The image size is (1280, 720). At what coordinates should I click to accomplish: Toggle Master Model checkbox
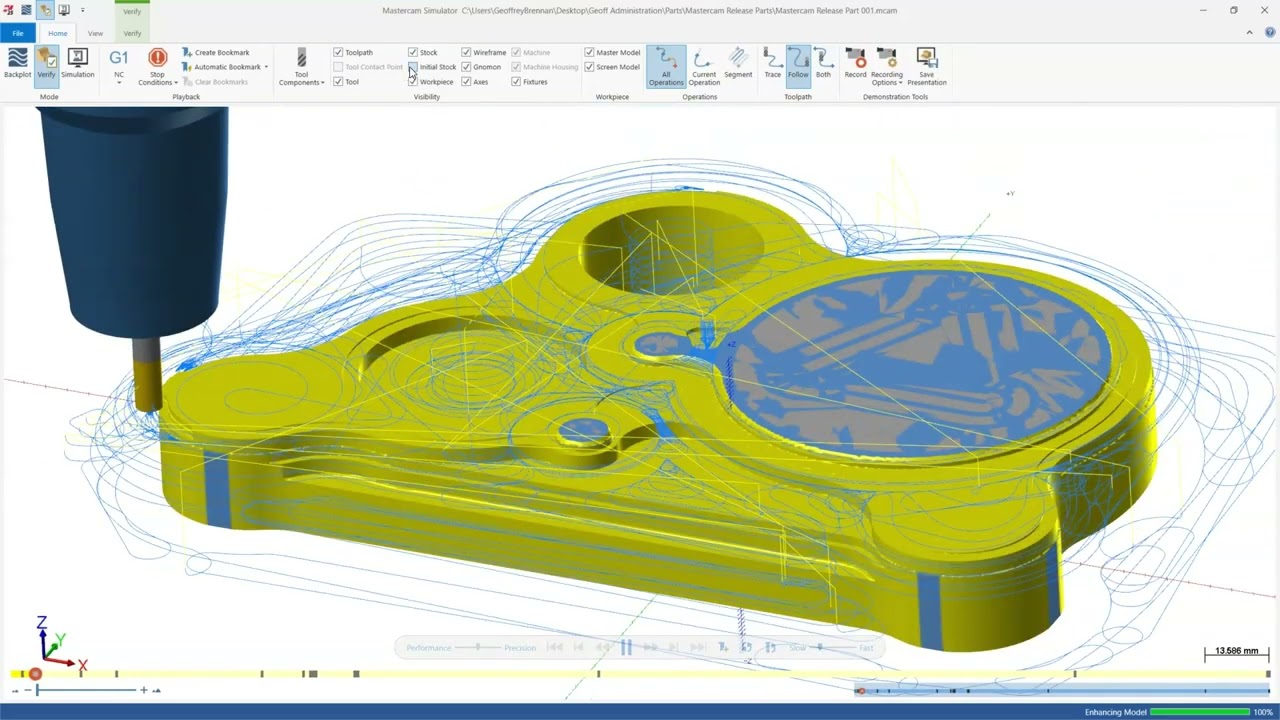[x=589, y=52]
